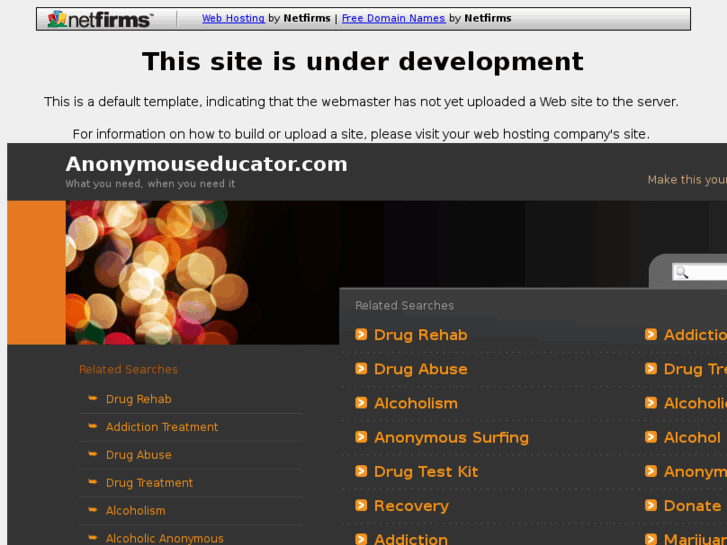The height and width of the screenshot is (545, 727).
Task: Click the gray 'Related Searches' main panel heading
Action: pyautogui.click(x=404, y=306)
